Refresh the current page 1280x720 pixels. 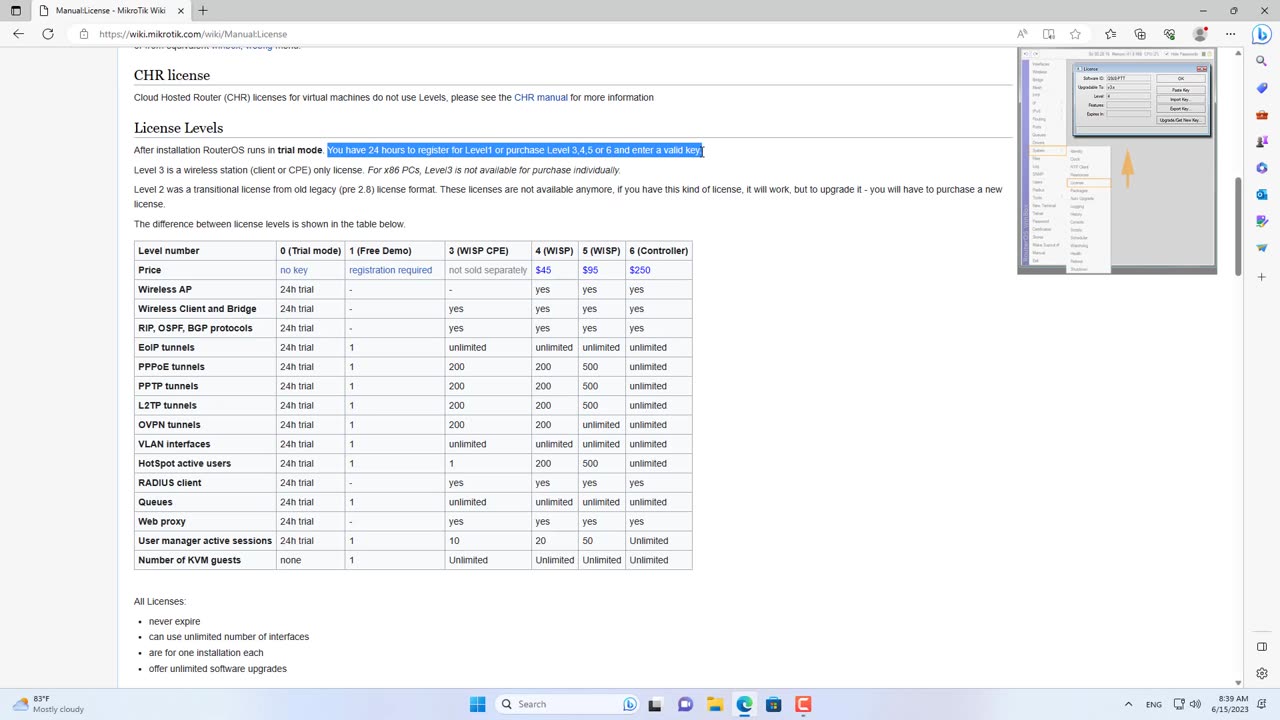click(x=47, y=34)
